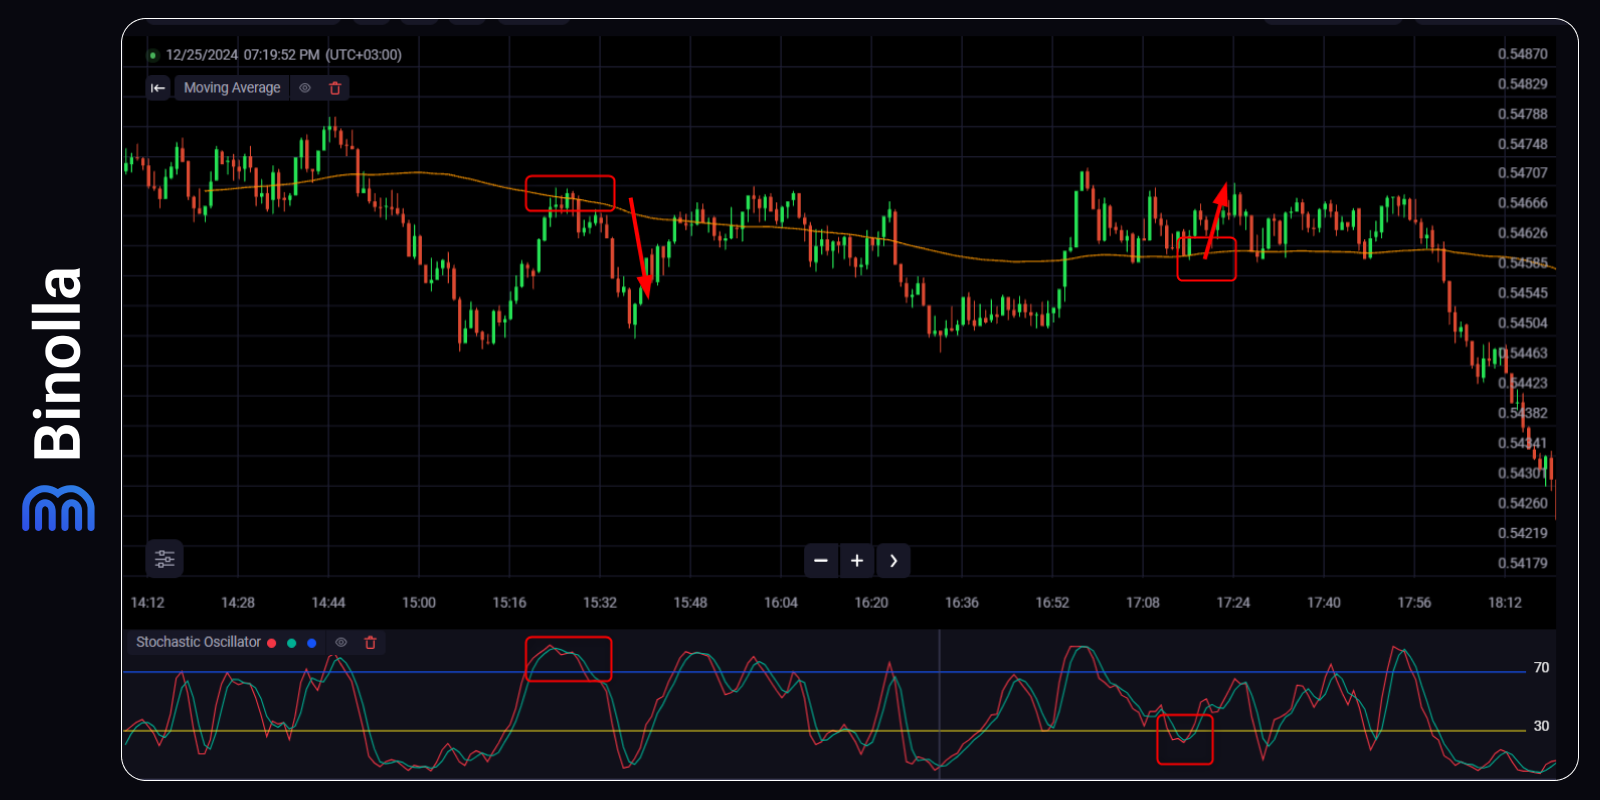Screen dimensions: 1600x800
Task: Zoom out the chart with the minus button
Action: pos(821,561)
